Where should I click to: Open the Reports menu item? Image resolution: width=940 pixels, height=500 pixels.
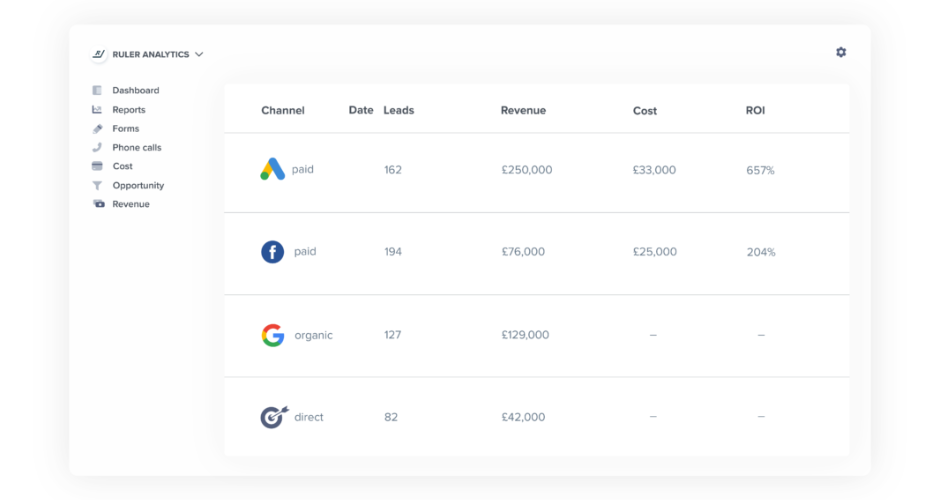(129, 110)
